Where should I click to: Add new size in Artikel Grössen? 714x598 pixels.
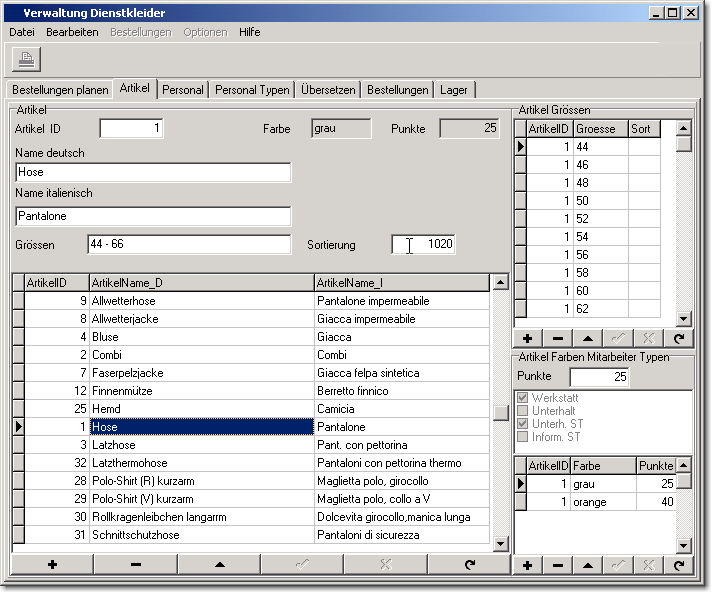click(x=527, y=339)
